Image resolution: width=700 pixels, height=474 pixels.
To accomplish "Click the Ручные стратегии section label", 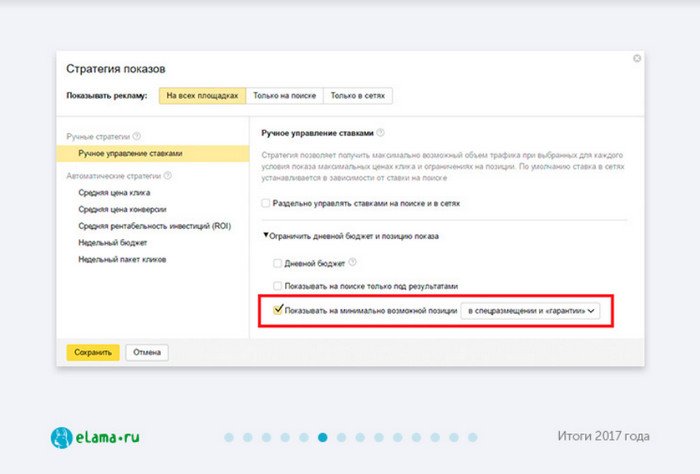I will (x=98, y=137).
